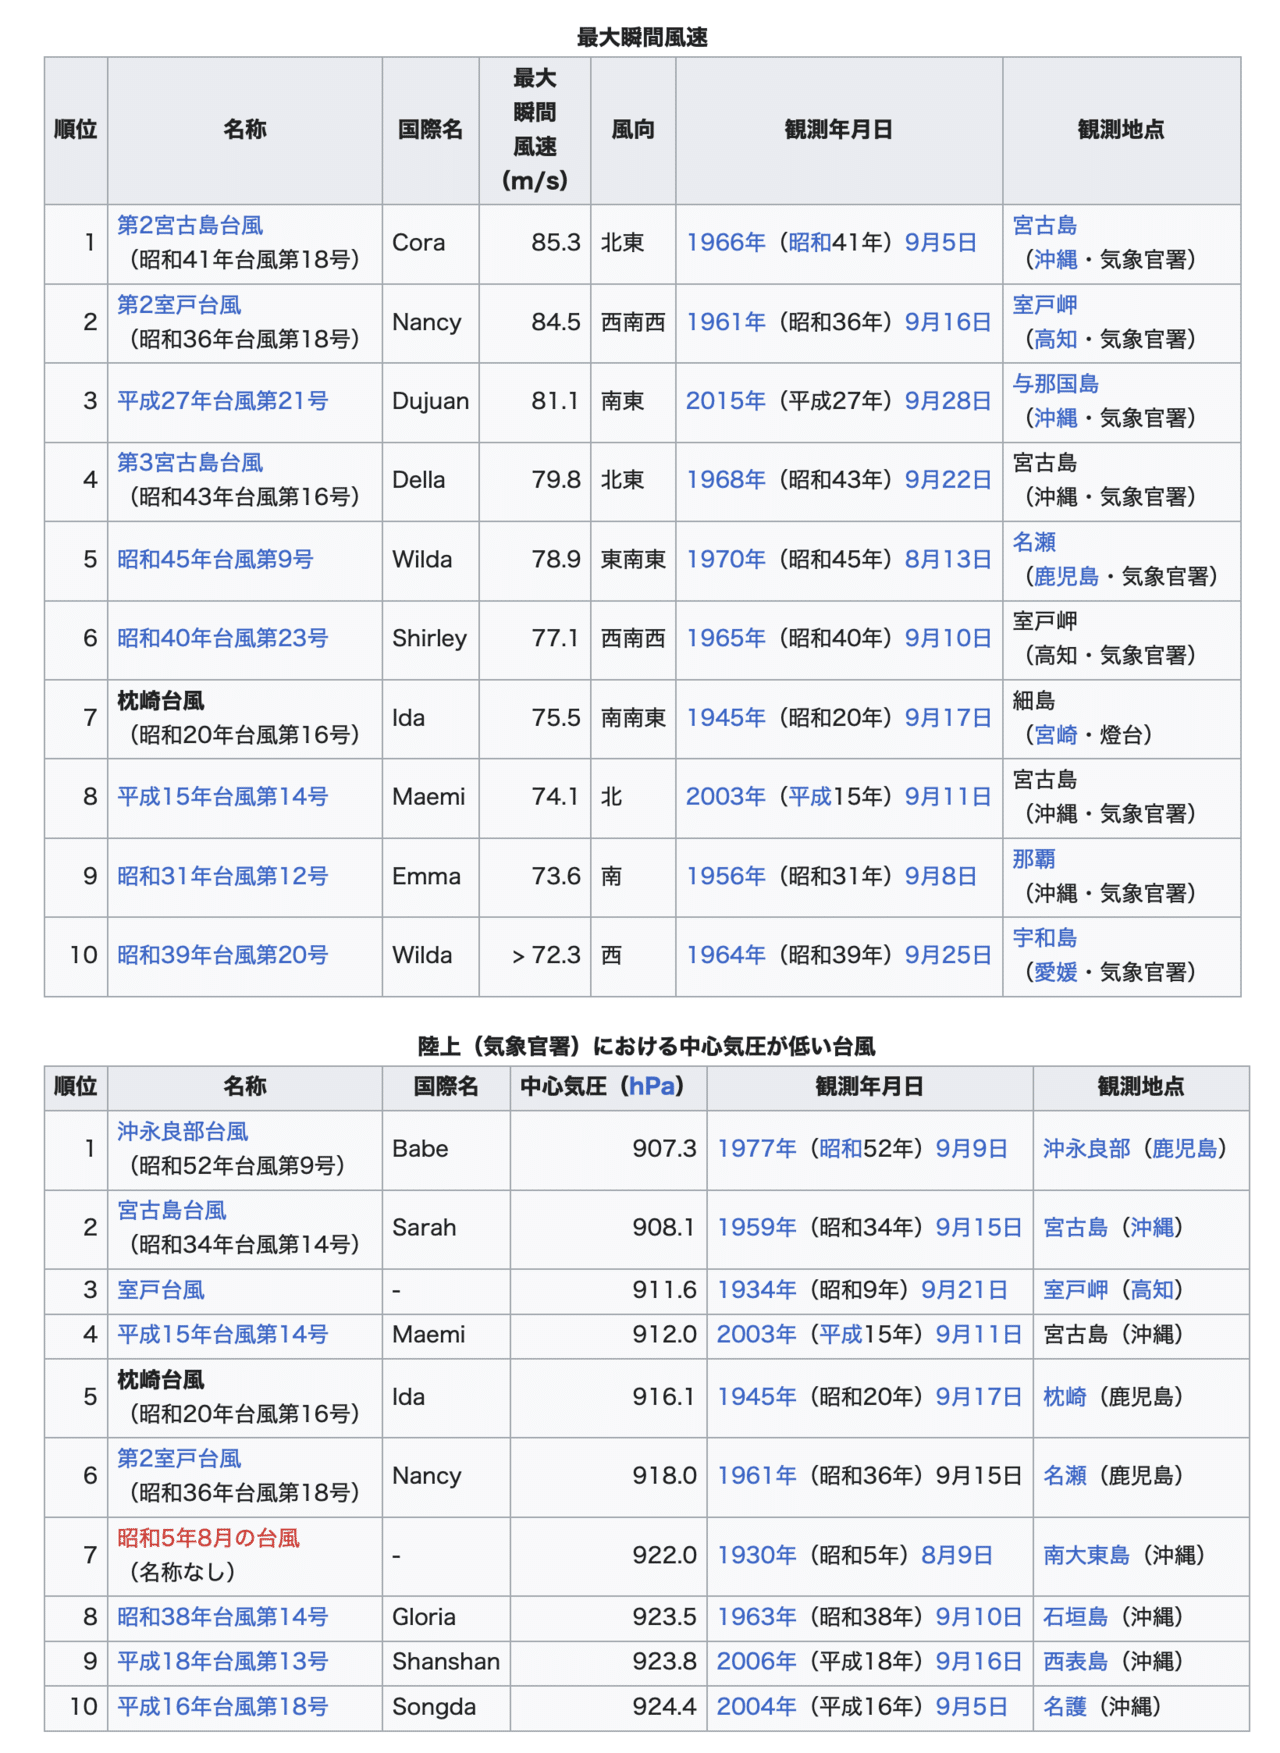Image resolution: width=1280 pixels, height=1753 pixels.
Task: Open the 室戸台風 link in row 3
Action: click(x=161, y=1290)
